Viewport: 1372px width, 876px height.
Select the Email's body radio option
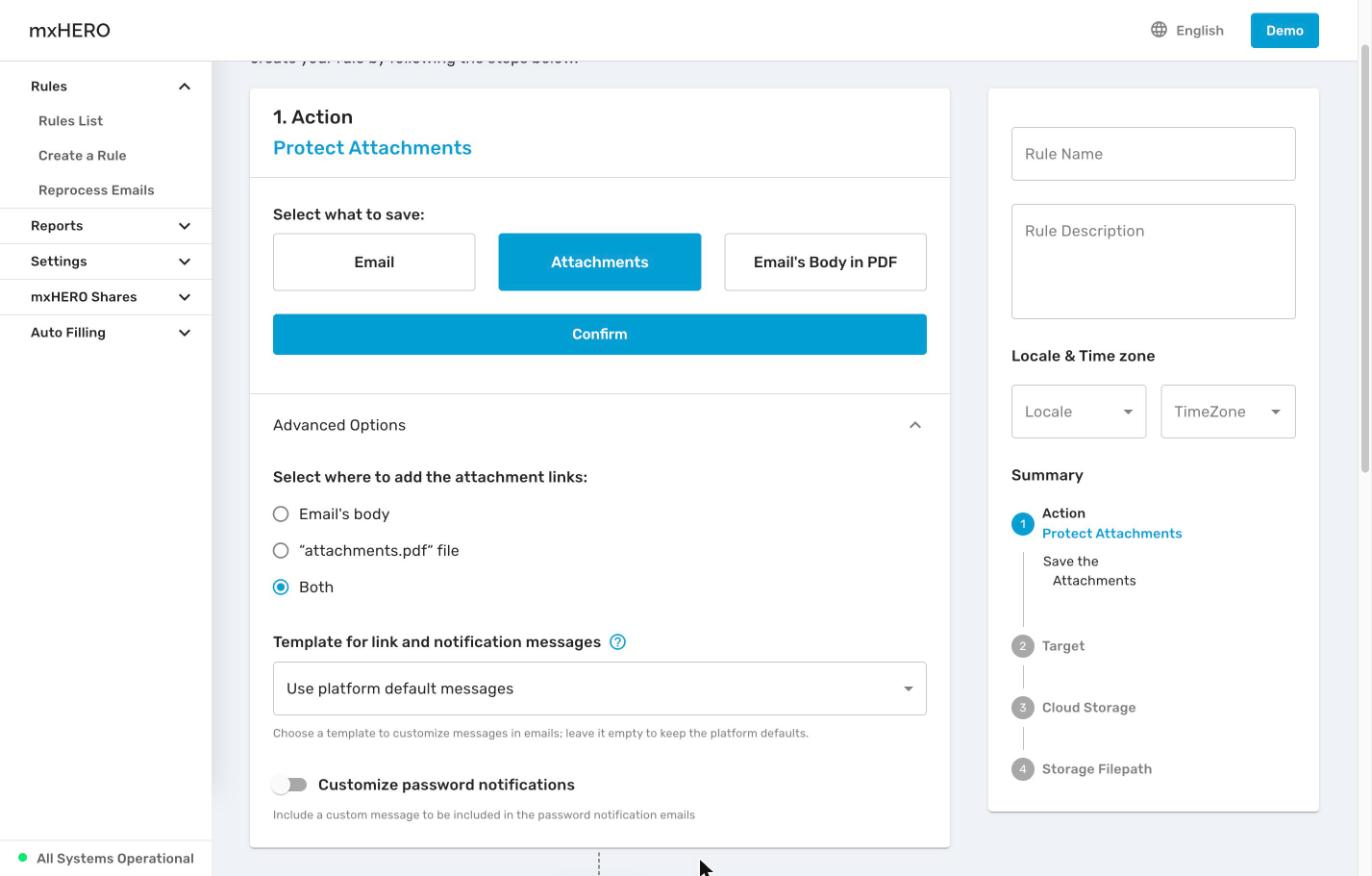[281, 514]
